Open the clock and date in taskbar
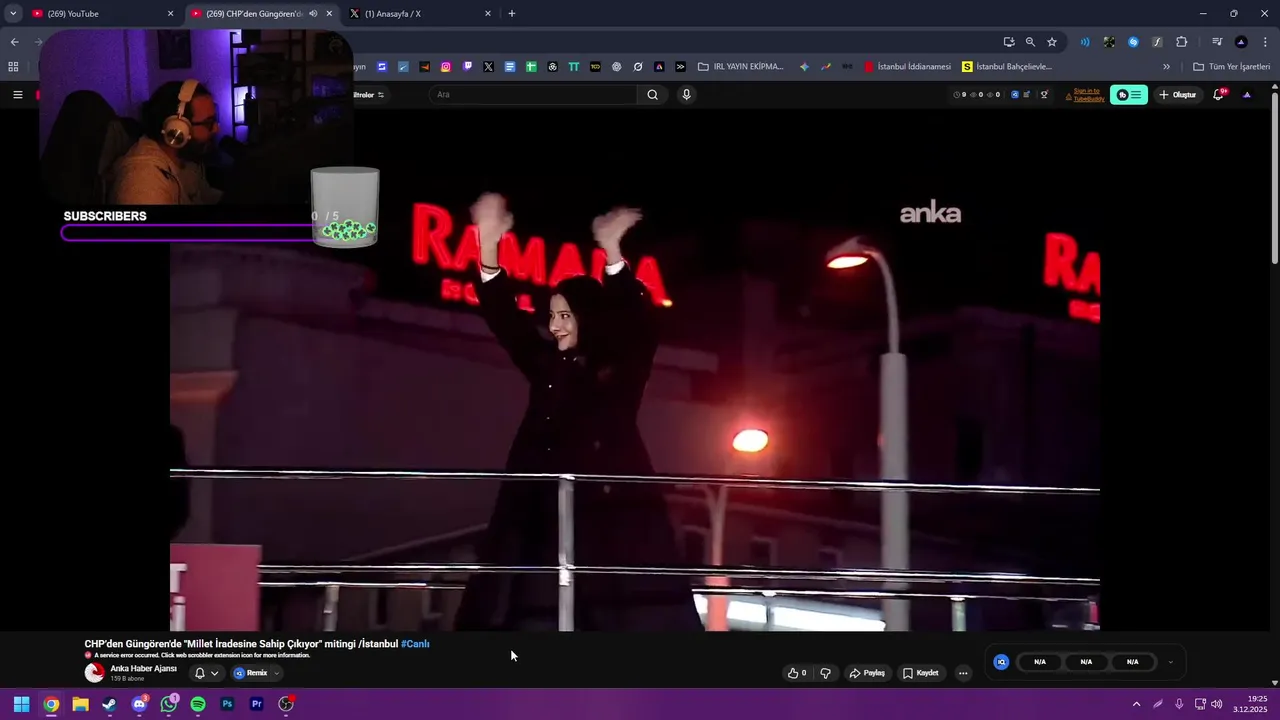 pos(1250,704)
